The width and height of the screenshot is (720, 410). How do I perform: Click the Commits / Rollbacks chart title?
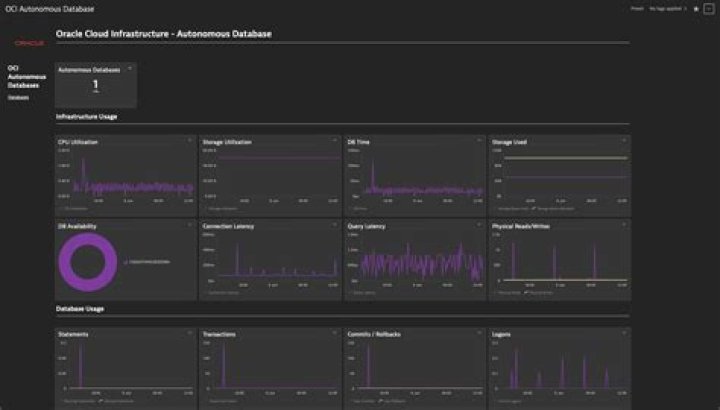374,334
